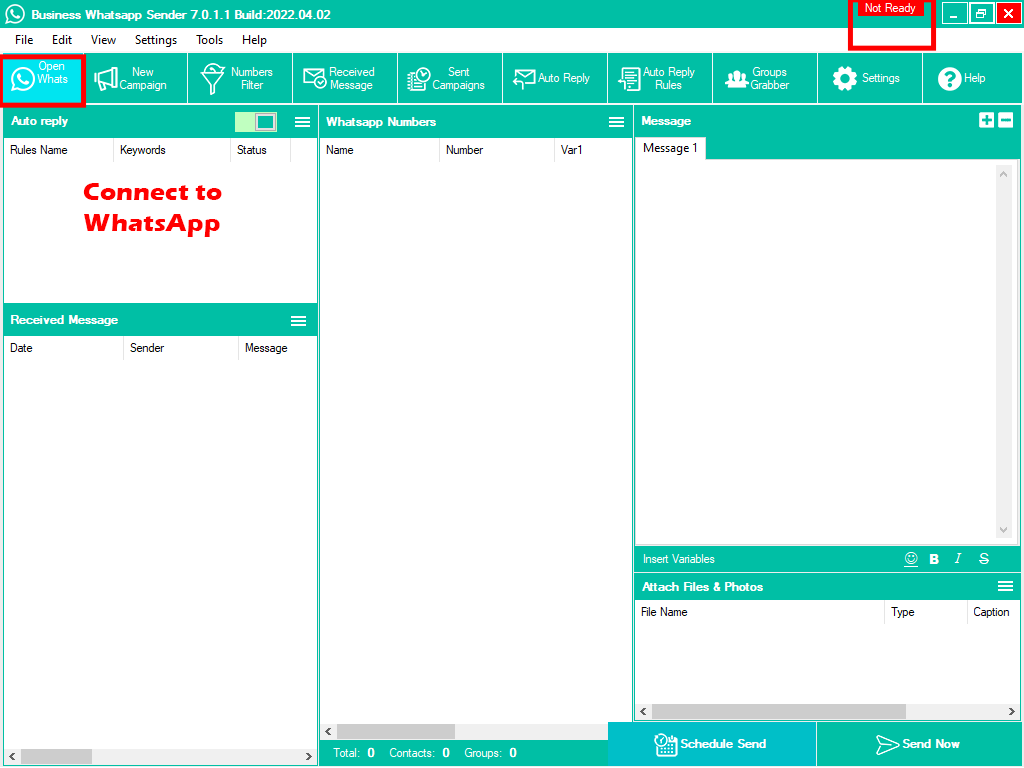Click inside the Message 1 text area
The width and height of the screenshot is (1024, 768).
(x=816, y=353)
